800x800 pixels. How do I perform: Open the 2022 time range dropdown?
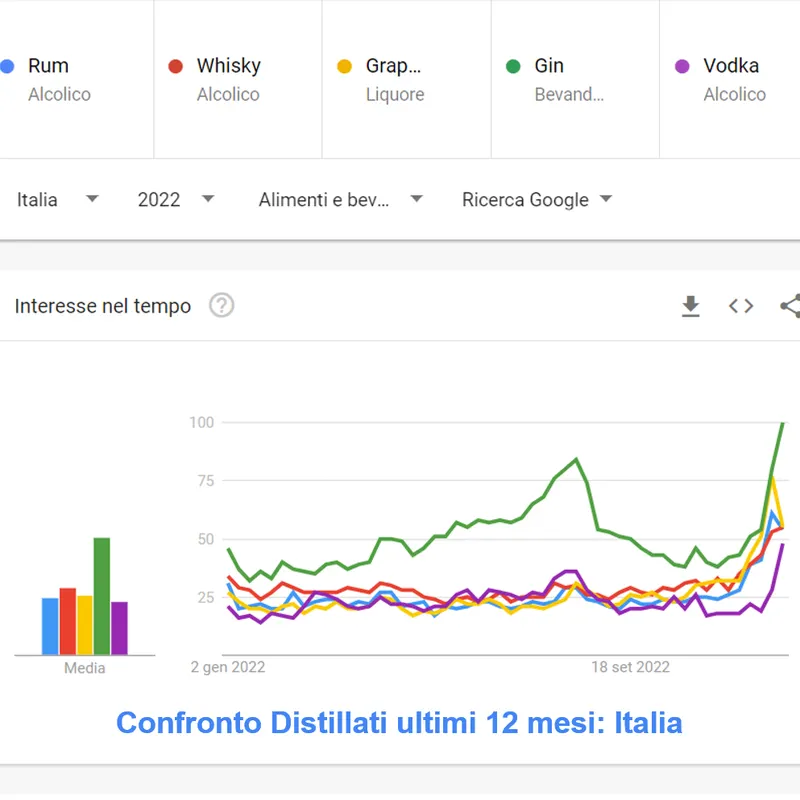tap(176, 199)
